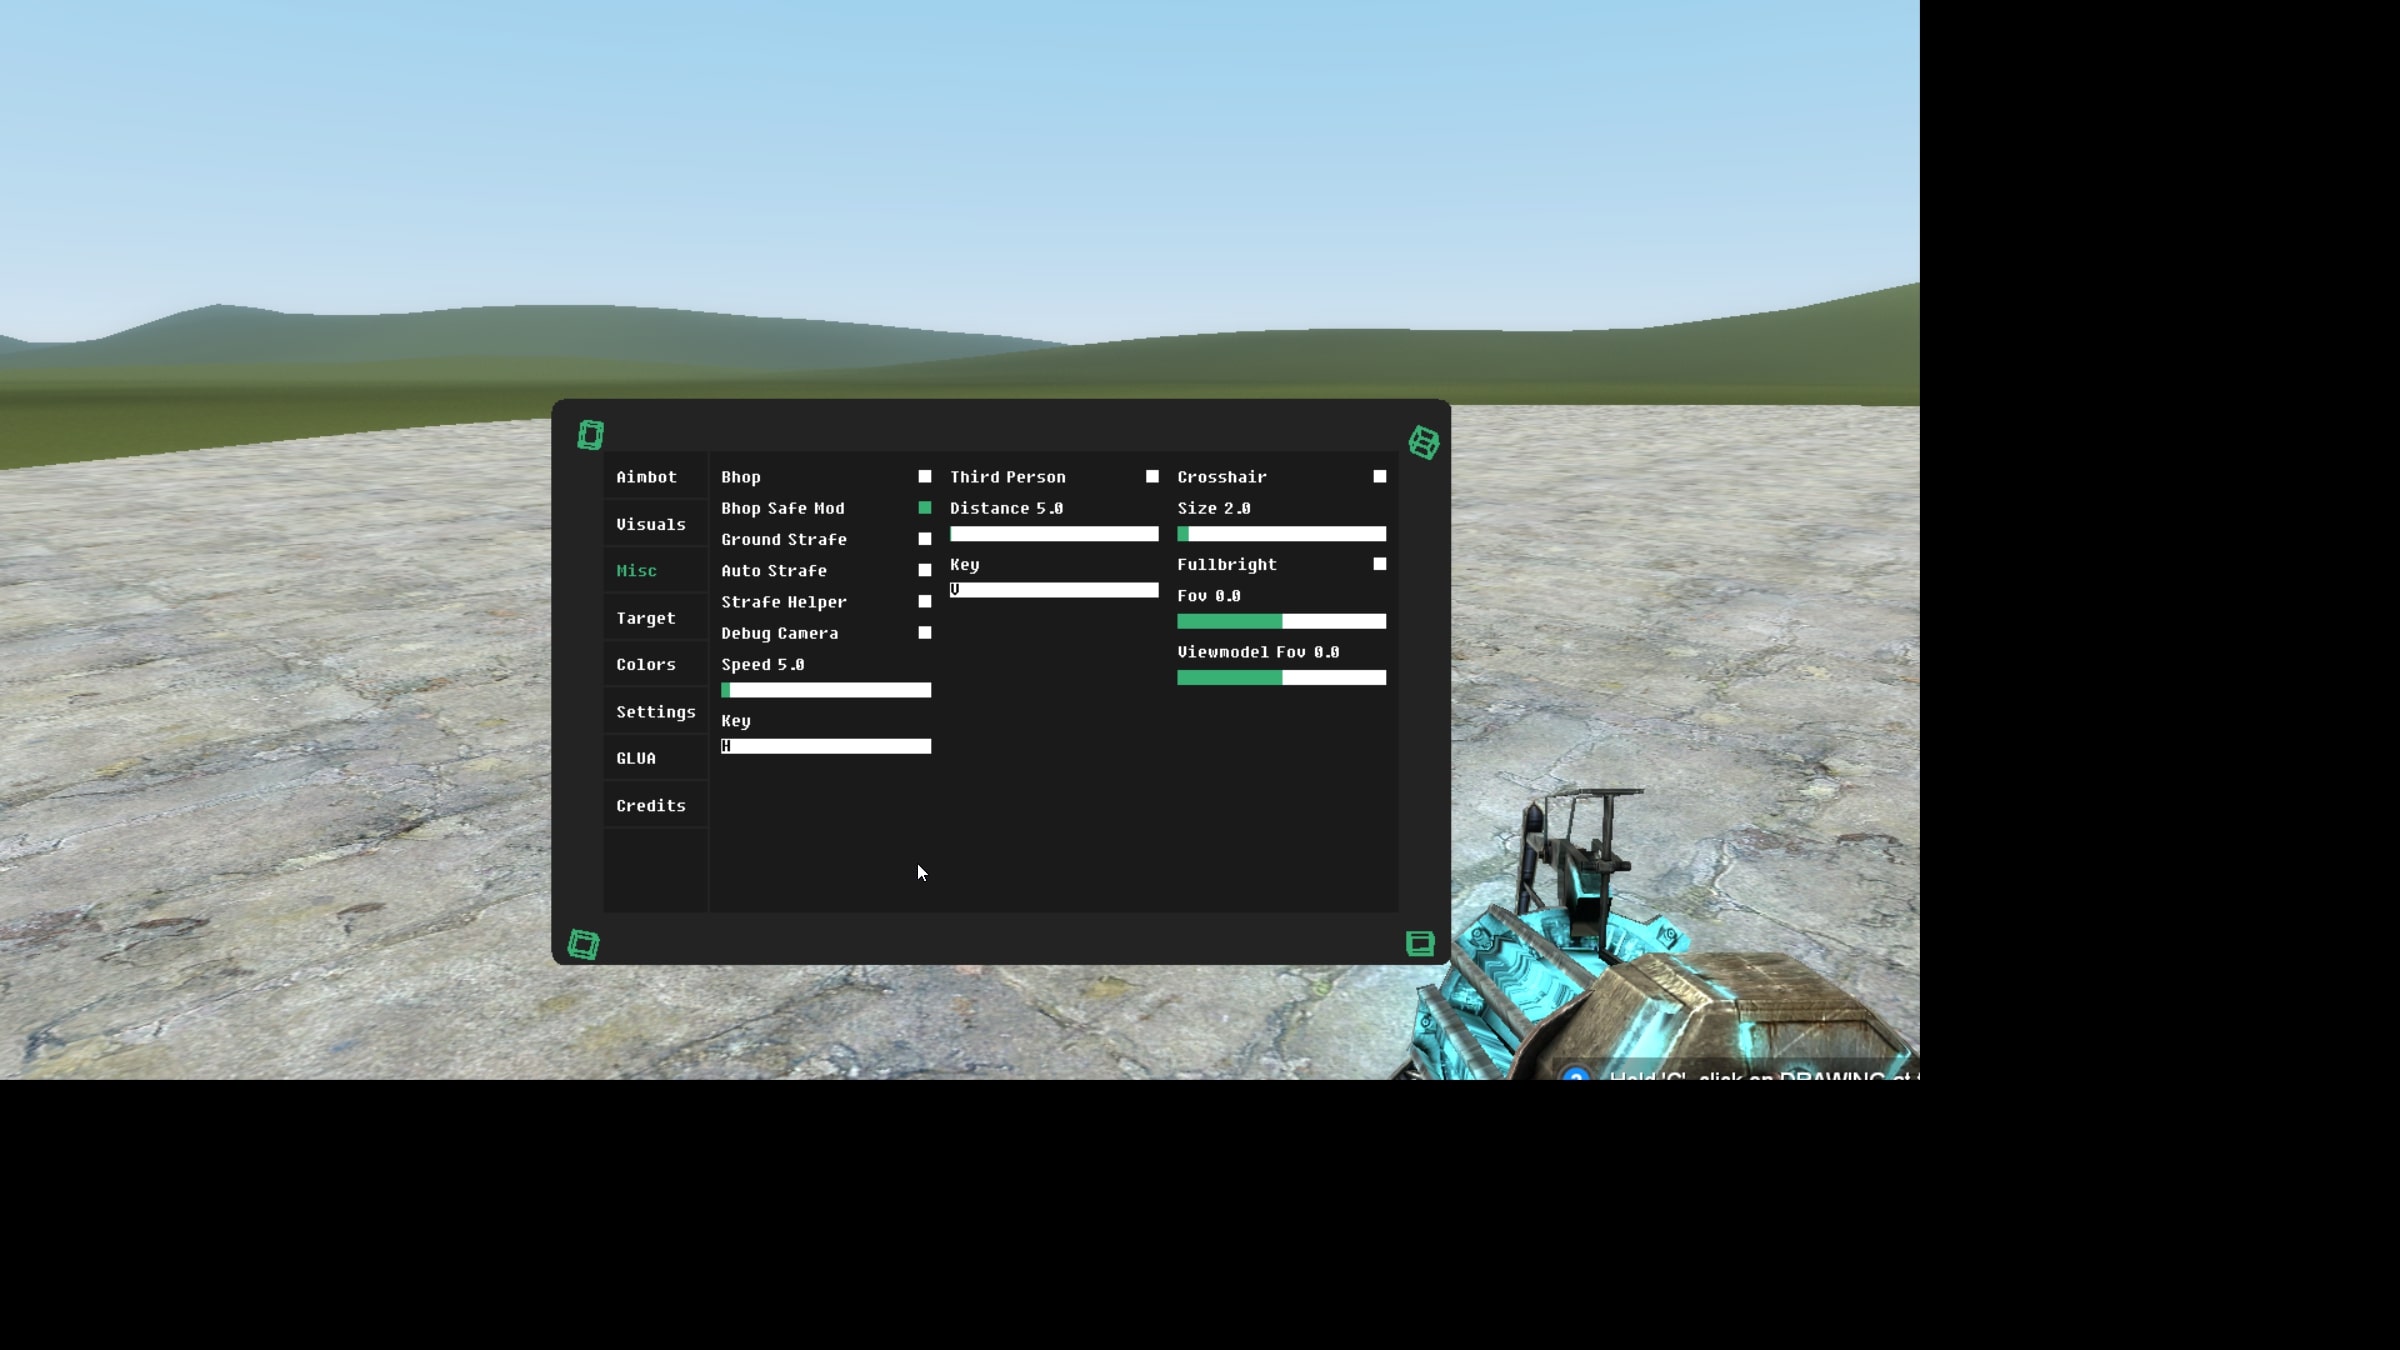The width and height of the screenshot is (2400, 1350).
Task: Enable the Bhop checkbox
Action: pyautogui.click(x=925, y=477)
